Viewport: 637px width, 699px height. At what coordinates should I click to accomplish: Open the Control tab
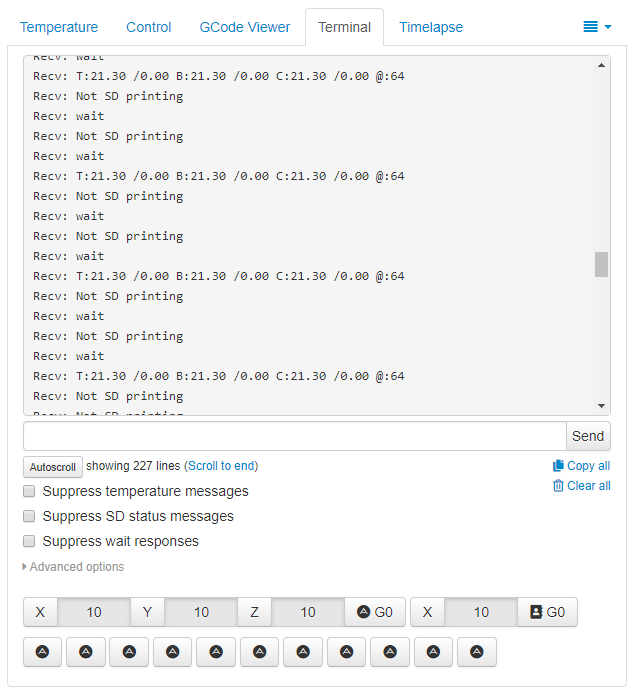click(148, 27)
